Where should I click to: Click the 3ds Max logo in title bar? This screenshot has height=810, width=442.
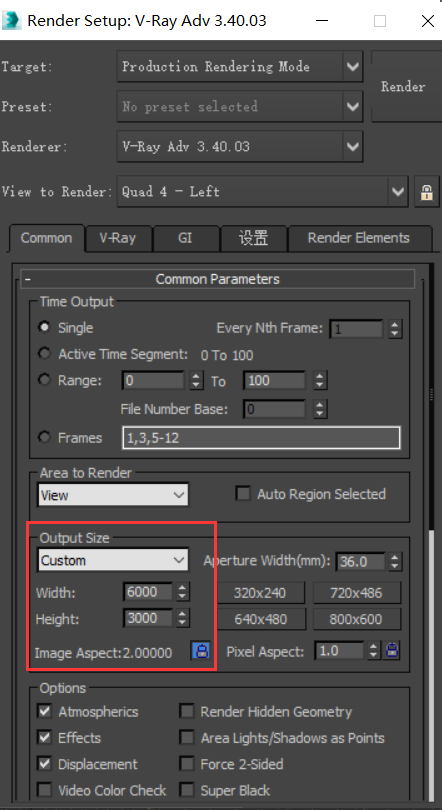(11, 20)
